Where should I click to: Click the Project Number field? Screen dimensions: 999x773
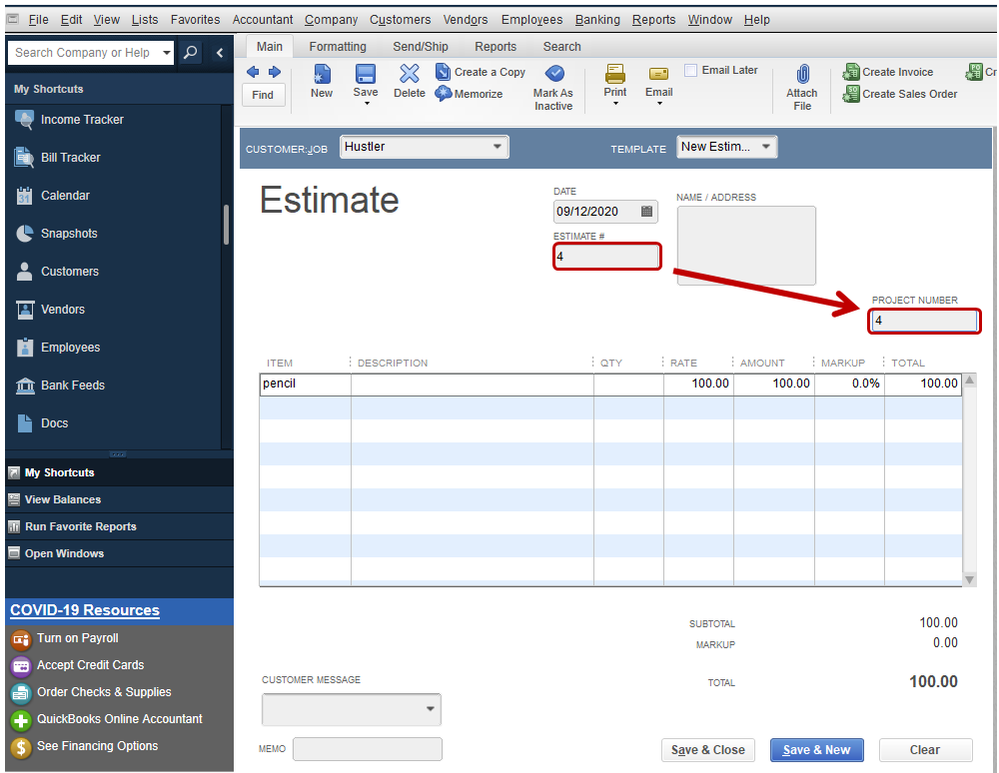pyautogui.click(x=924, y=321)
